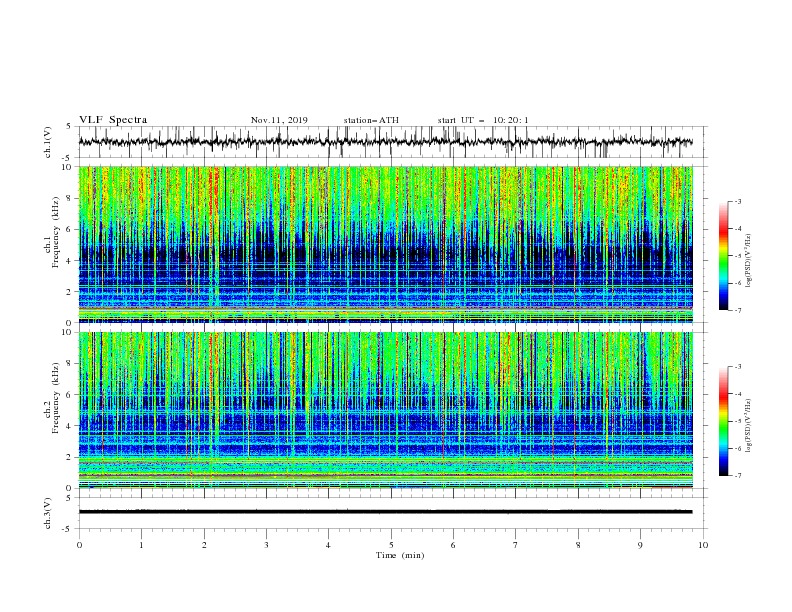The height and width of the screenshot is (612, 792).
Task: Click the ch.2 spectrogram color scale bar
Action: (x=723, y=421)
